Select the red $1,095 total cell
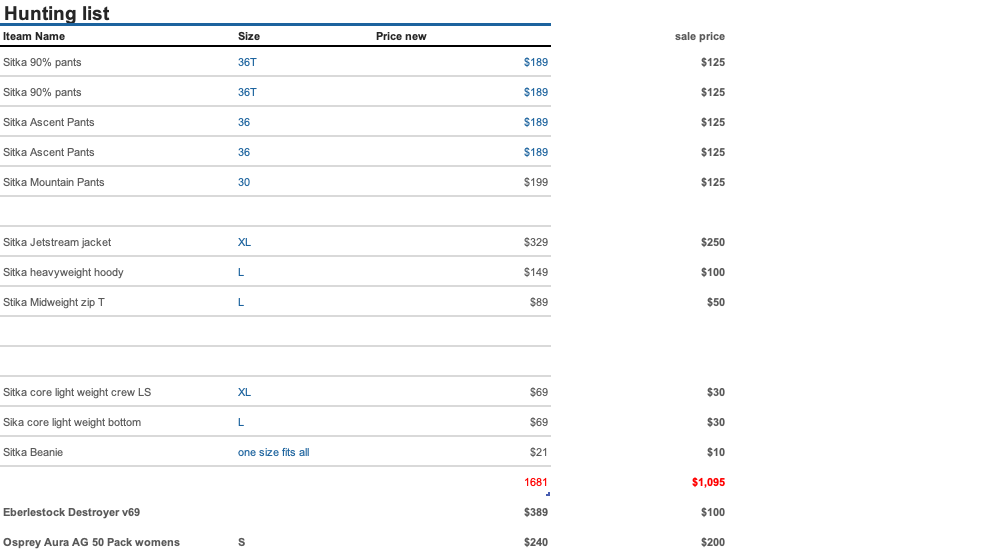993x557 pixels. coord(708,482)
